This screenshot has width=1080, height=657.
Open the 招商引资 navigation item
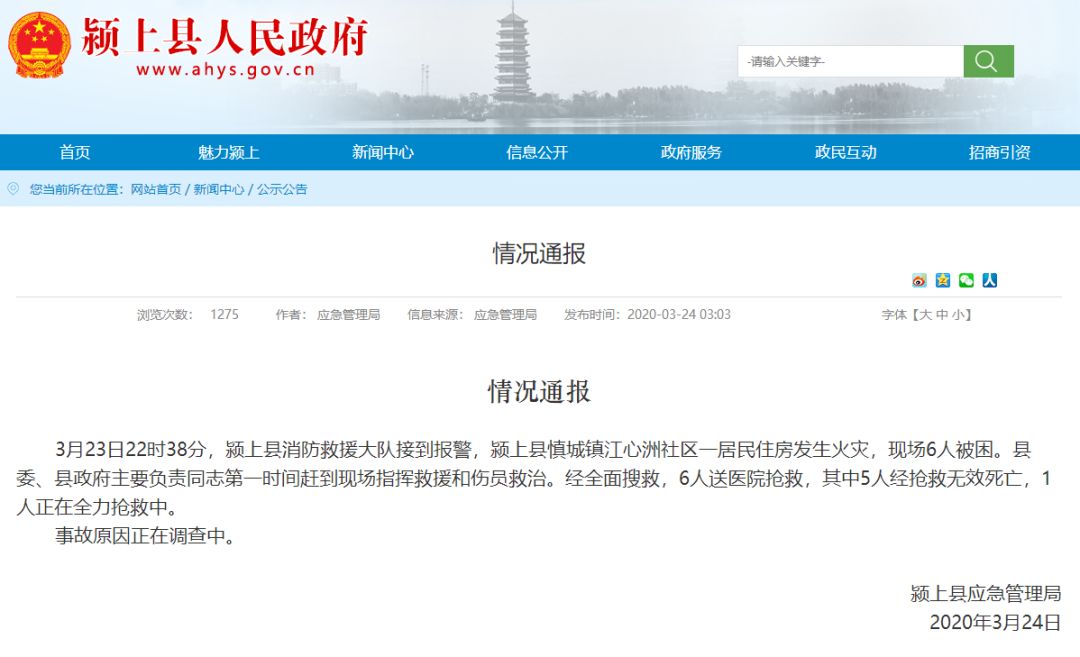(999, 152)
